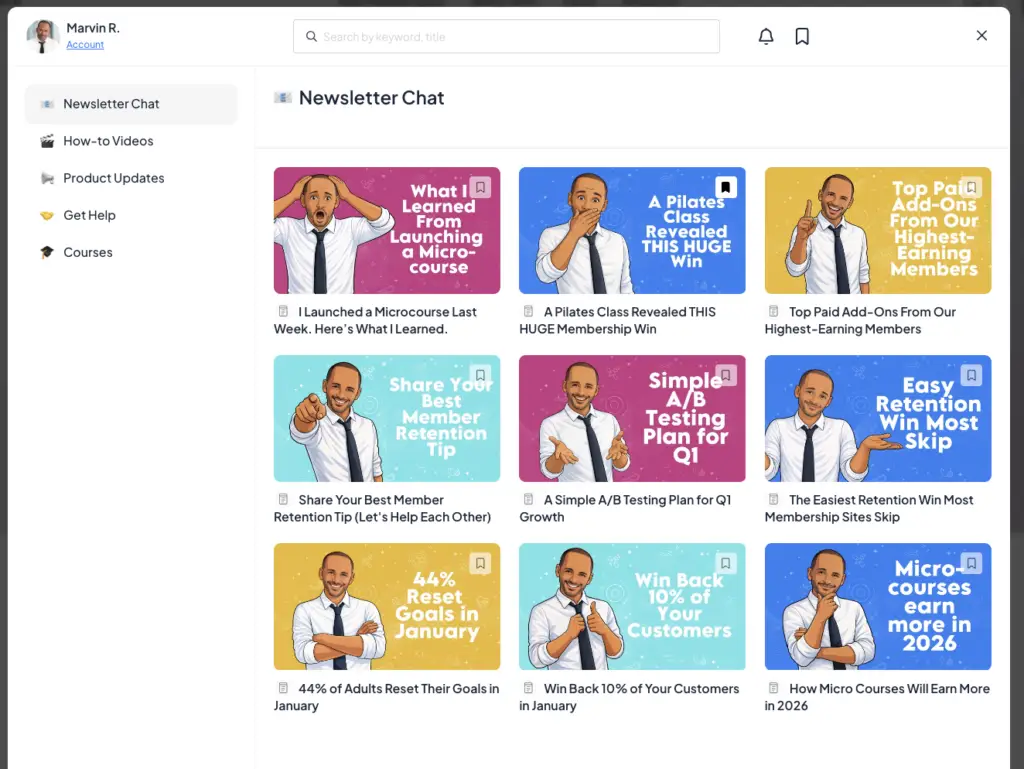Click the Get Help handshake icon

point(47,215)
